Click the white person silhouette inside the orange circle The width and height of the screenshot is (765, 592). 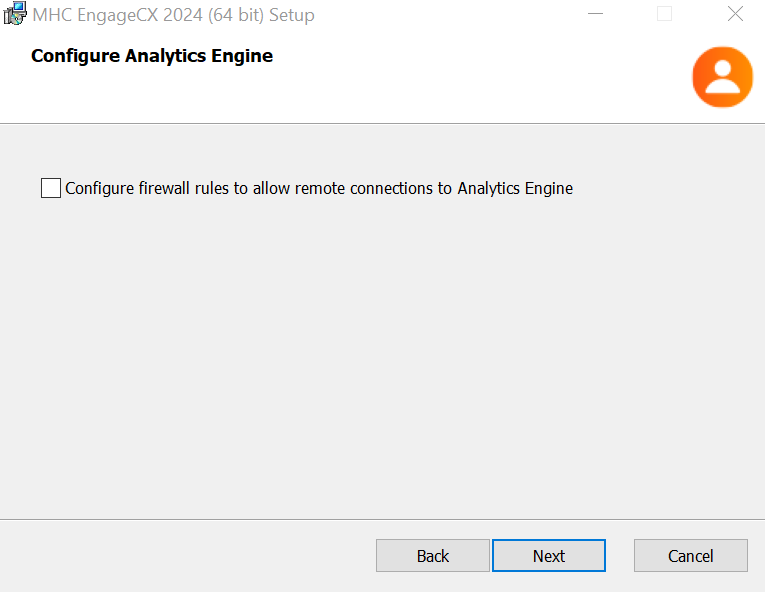tap(723, 77)
